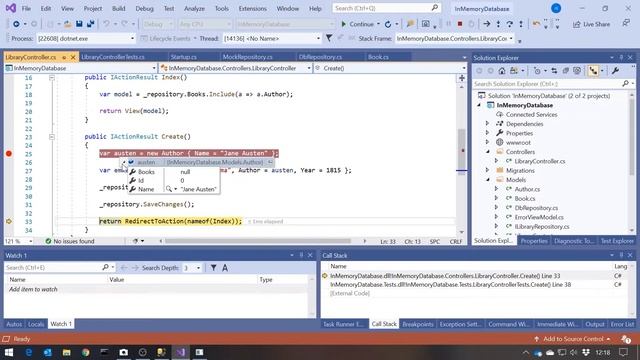Image resolution: width=640 pixels, height=360 pixels.
Task: Click the Visual Studio taskbar icon
Action: pos(180,352)
